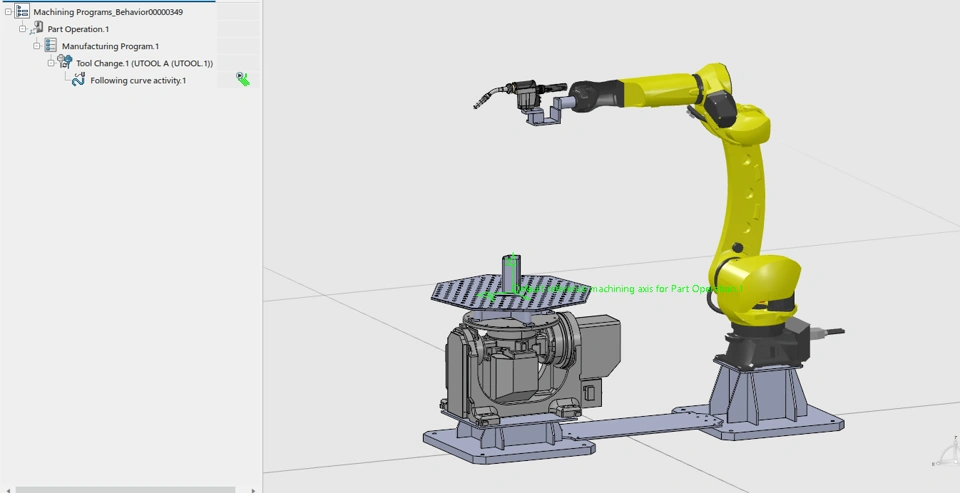Click the green reference machining axis label
Image resolution: width=960 pixels, height=493 pixels.
tap(628, 288)
